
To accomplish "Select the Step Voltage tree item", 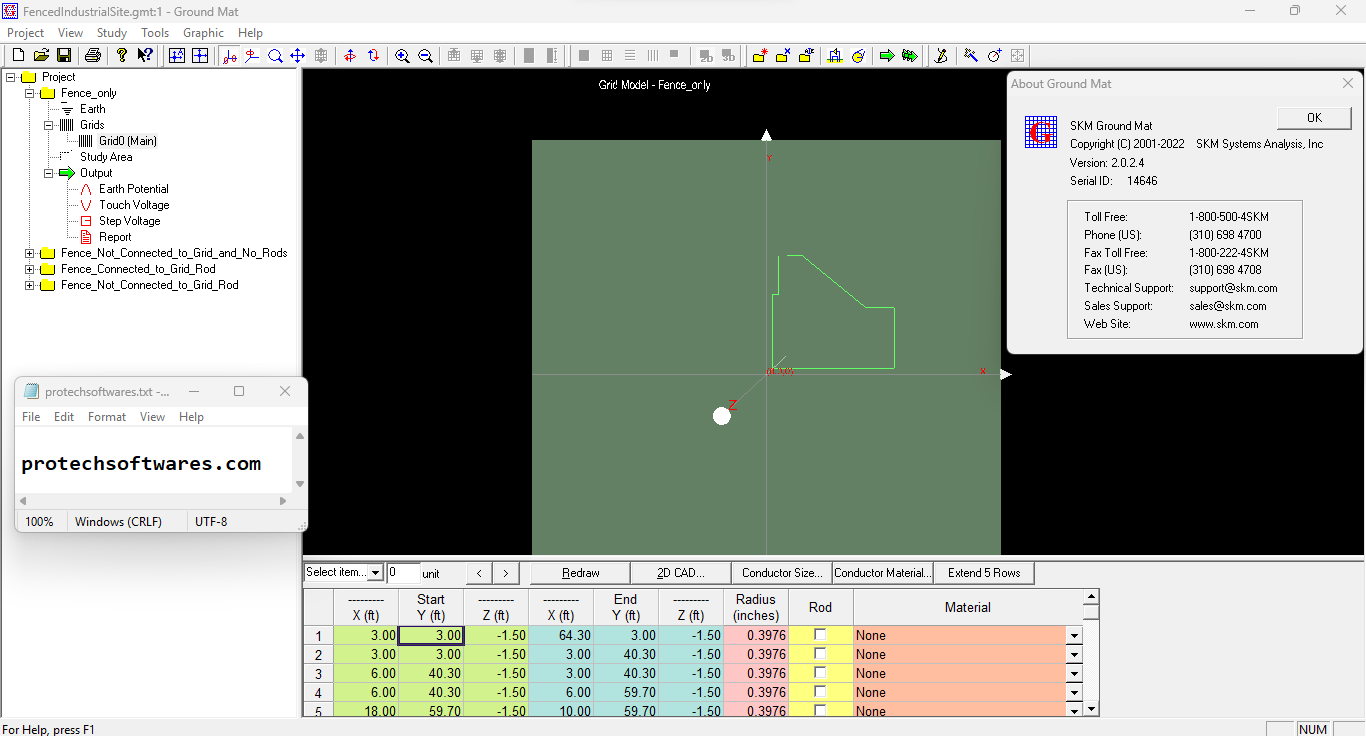I will tap(129, 221).
